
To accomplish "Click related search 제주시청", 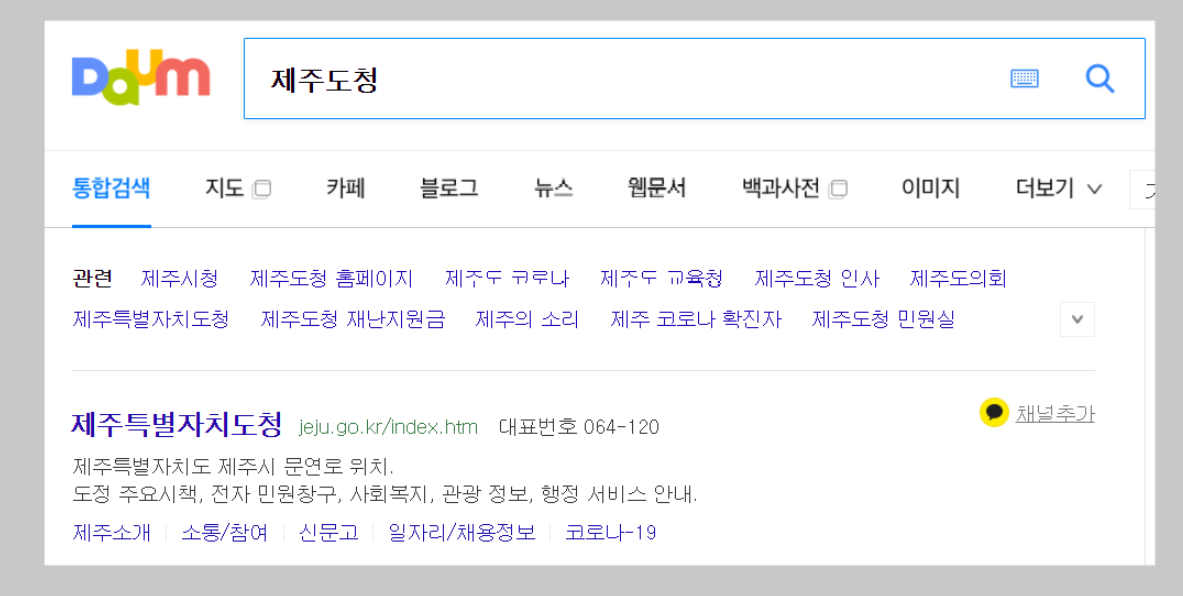I will 179,278.
